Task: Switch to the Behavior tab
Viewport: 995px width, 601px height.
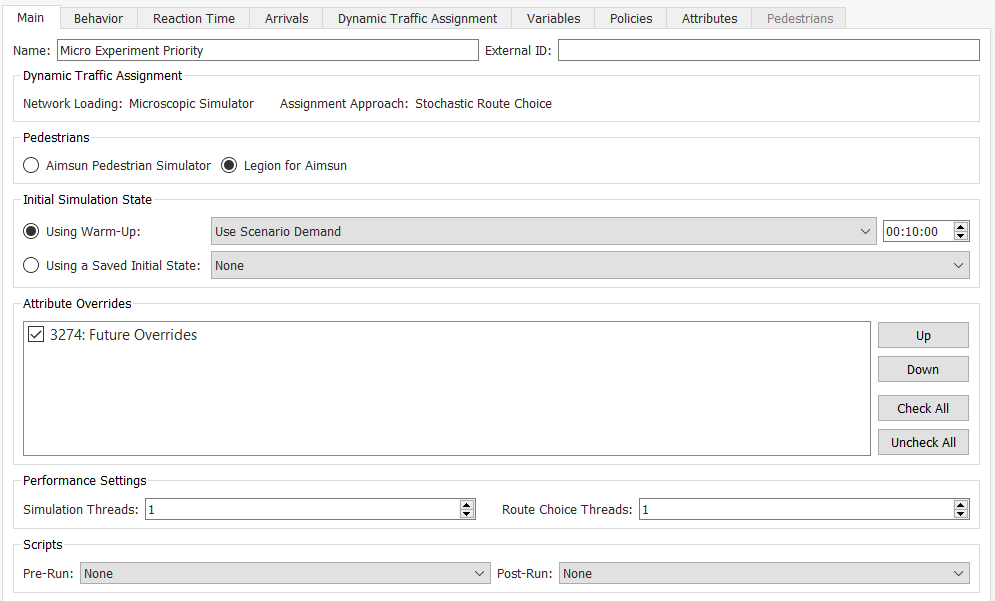Action: point(98,18)
